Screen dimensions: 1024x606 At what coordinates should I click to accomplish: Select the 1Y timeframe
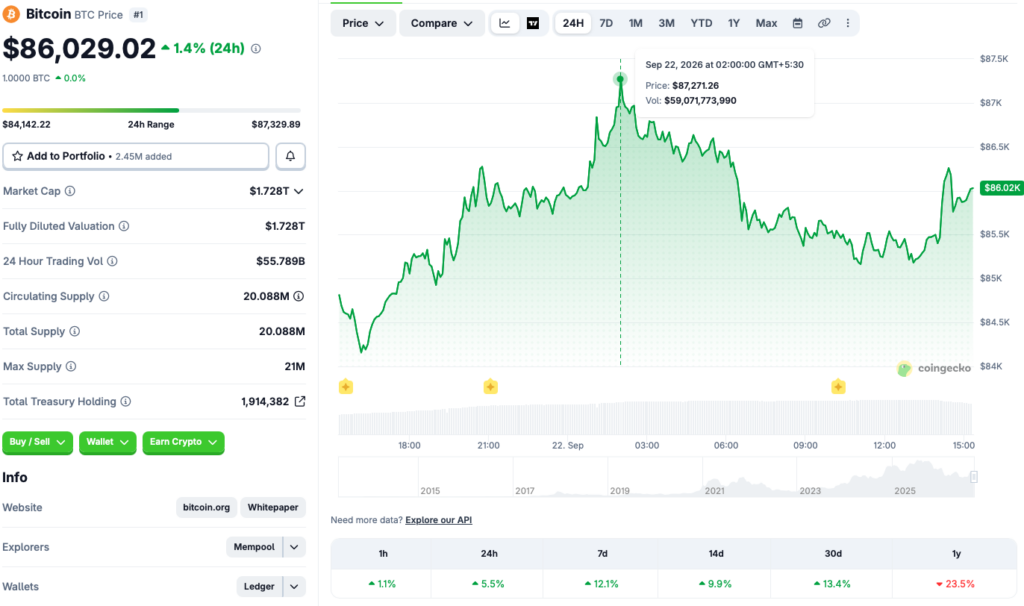[733, 24]
